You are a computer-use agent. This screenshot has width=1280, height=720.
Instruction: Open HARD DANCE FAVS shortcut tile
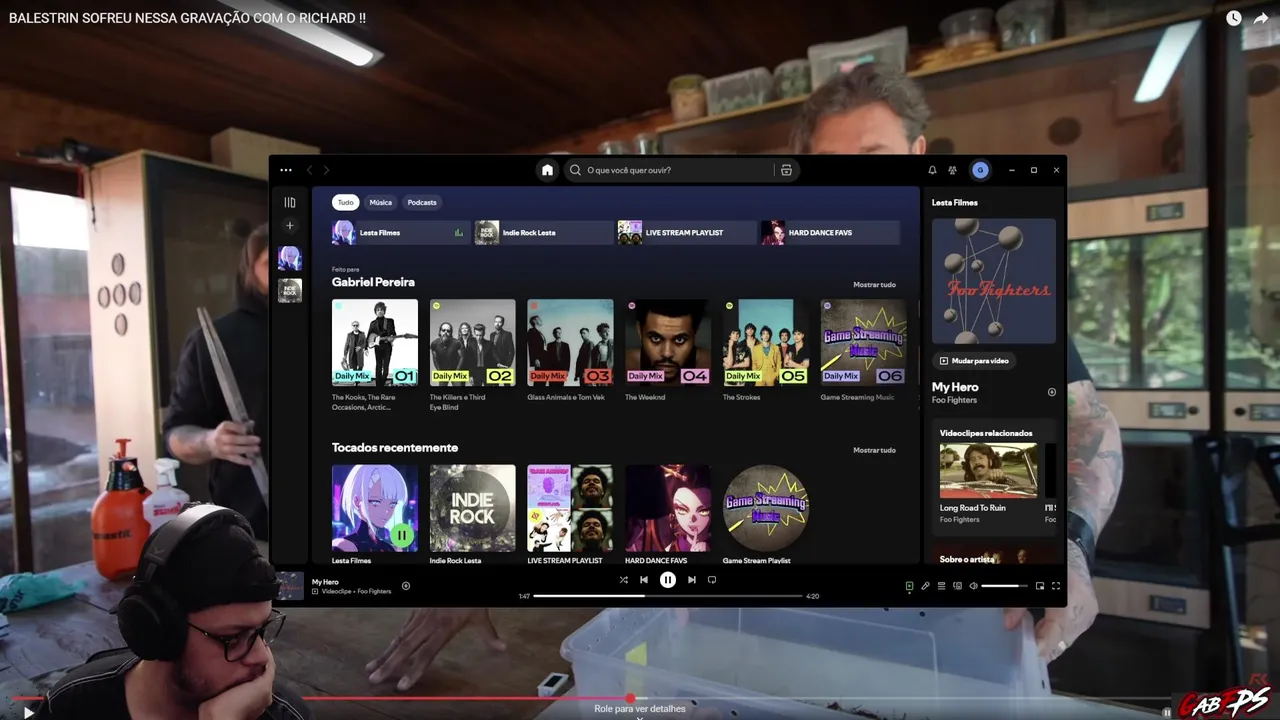(x=830, y=233)
